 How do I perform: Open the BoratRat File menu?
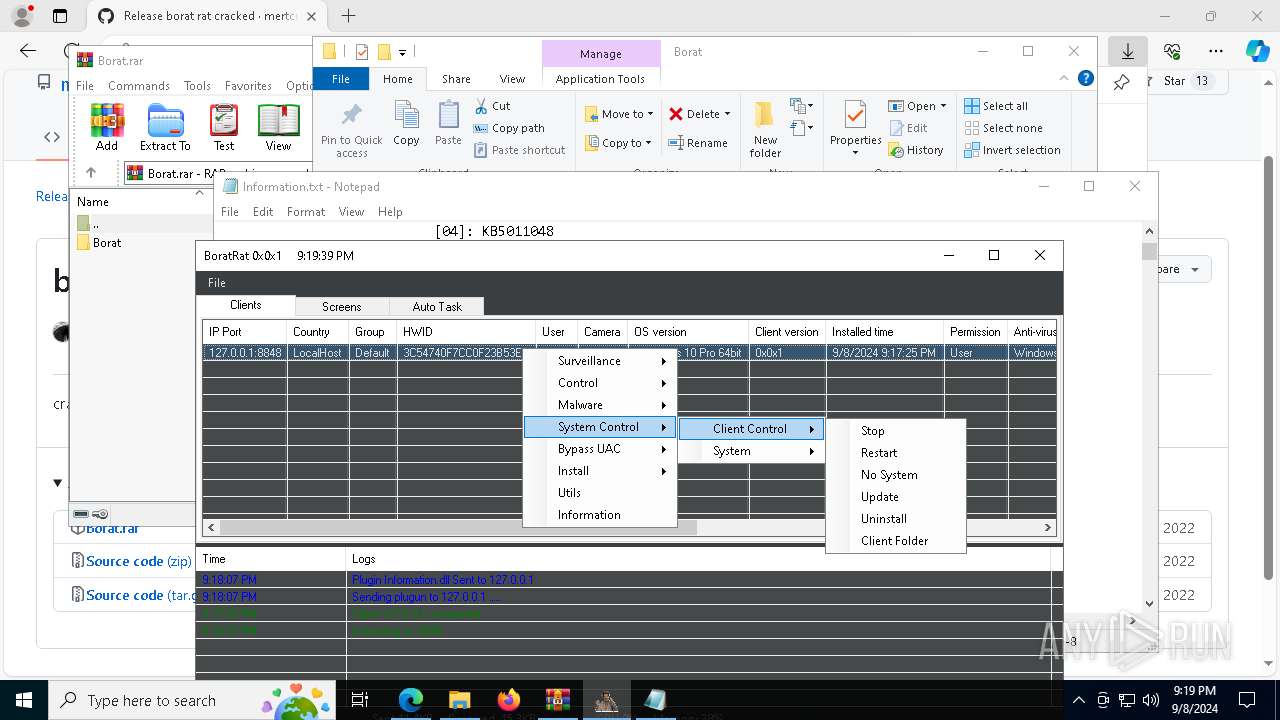tap(217, 283)
